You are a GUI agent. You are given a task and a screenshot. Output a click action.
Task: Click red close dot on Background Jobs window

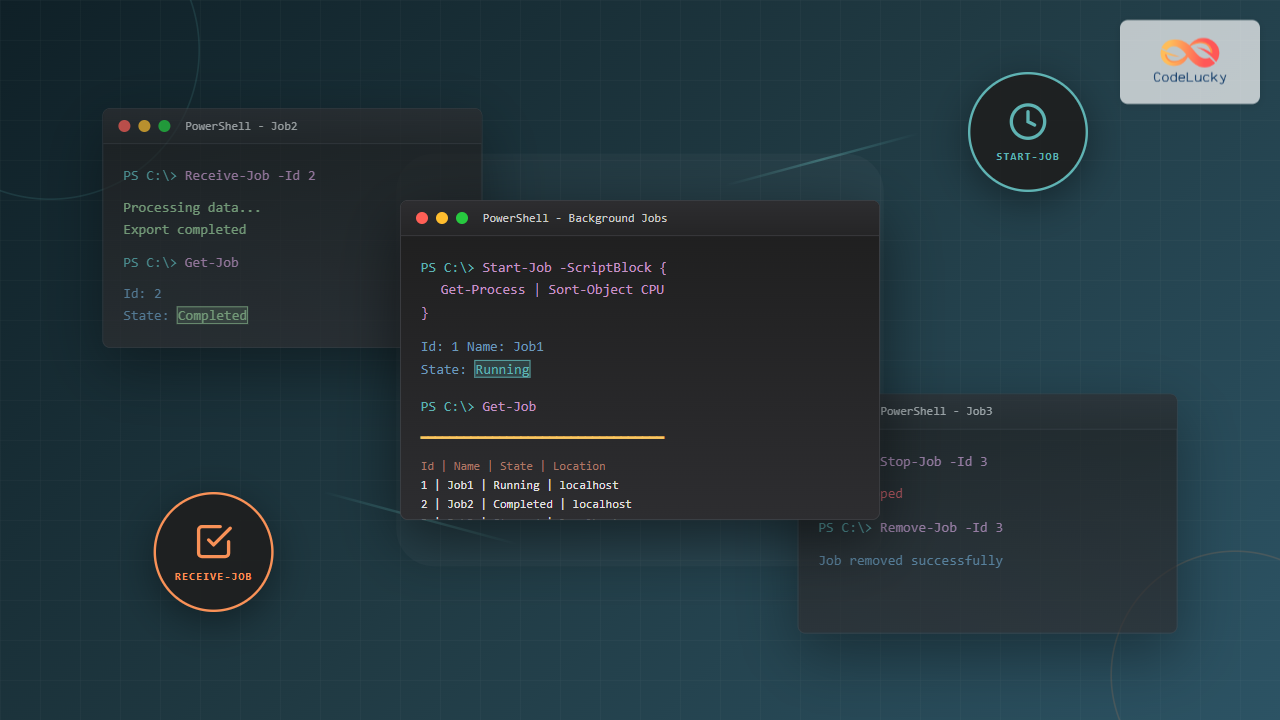[x=422, y=218]
